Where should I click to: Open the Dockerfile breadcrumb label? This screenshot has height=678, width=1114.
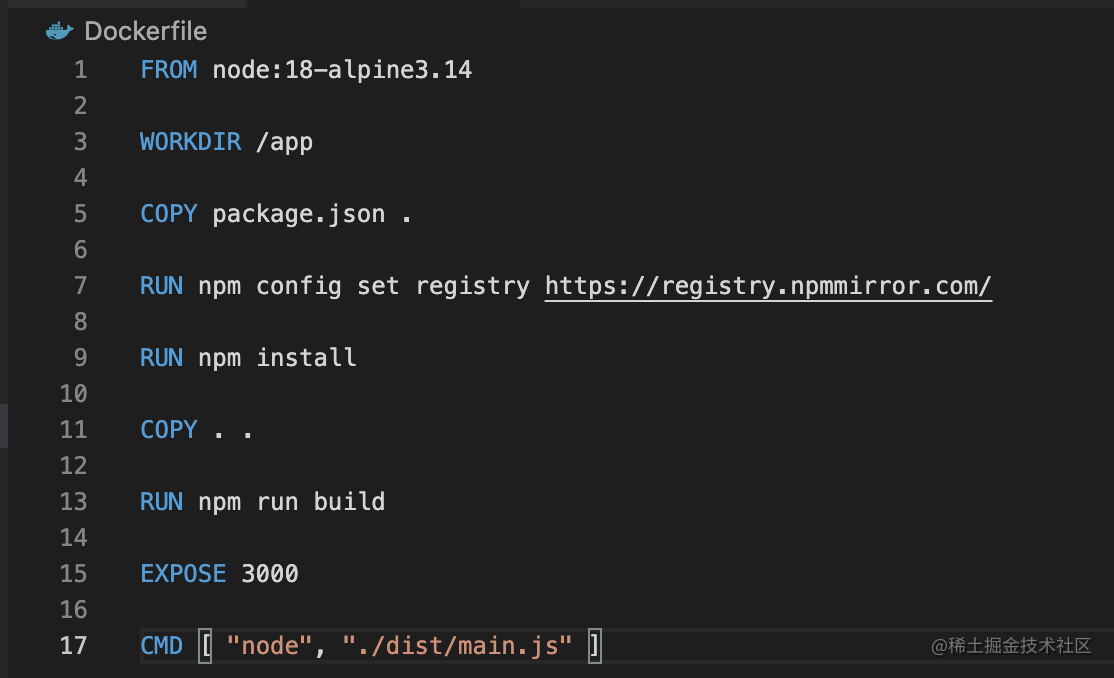coord(145,32)
